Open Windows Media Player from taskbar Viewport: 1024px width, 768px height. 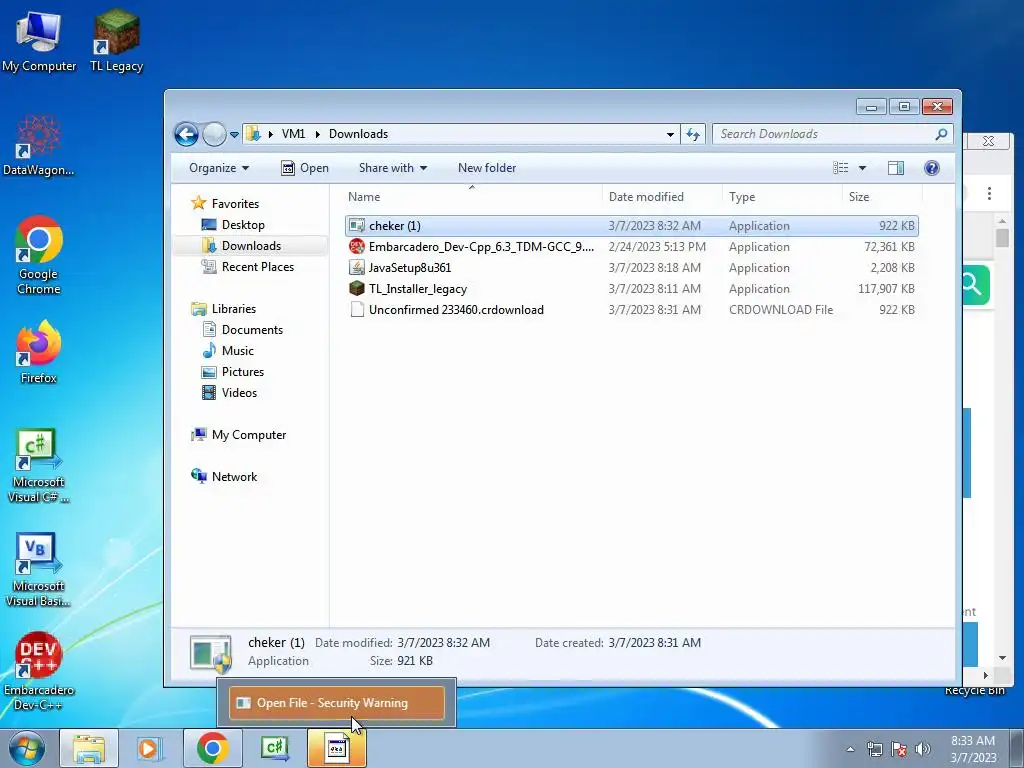150,748
